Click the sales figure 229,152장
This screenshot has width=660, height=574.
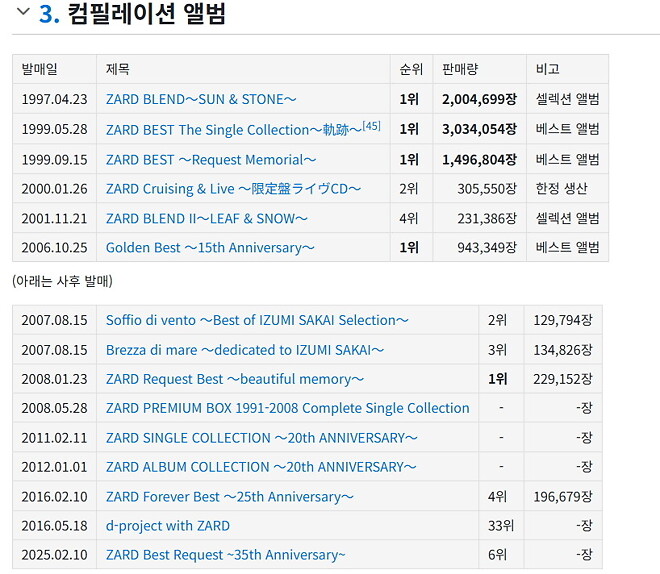coord(563,379)
